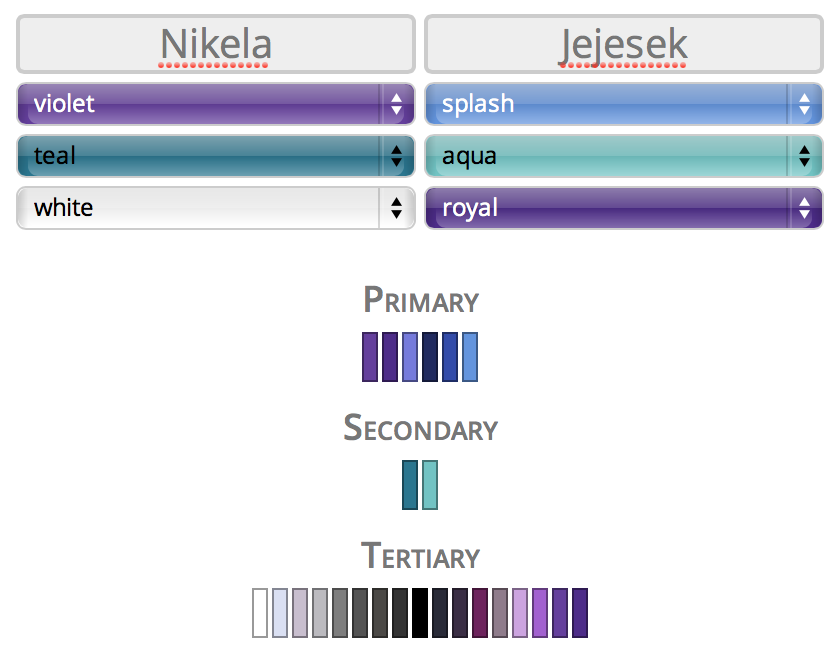Open the royal color dropdown
The height and width of the screenshot is (650, 838).
623,208
